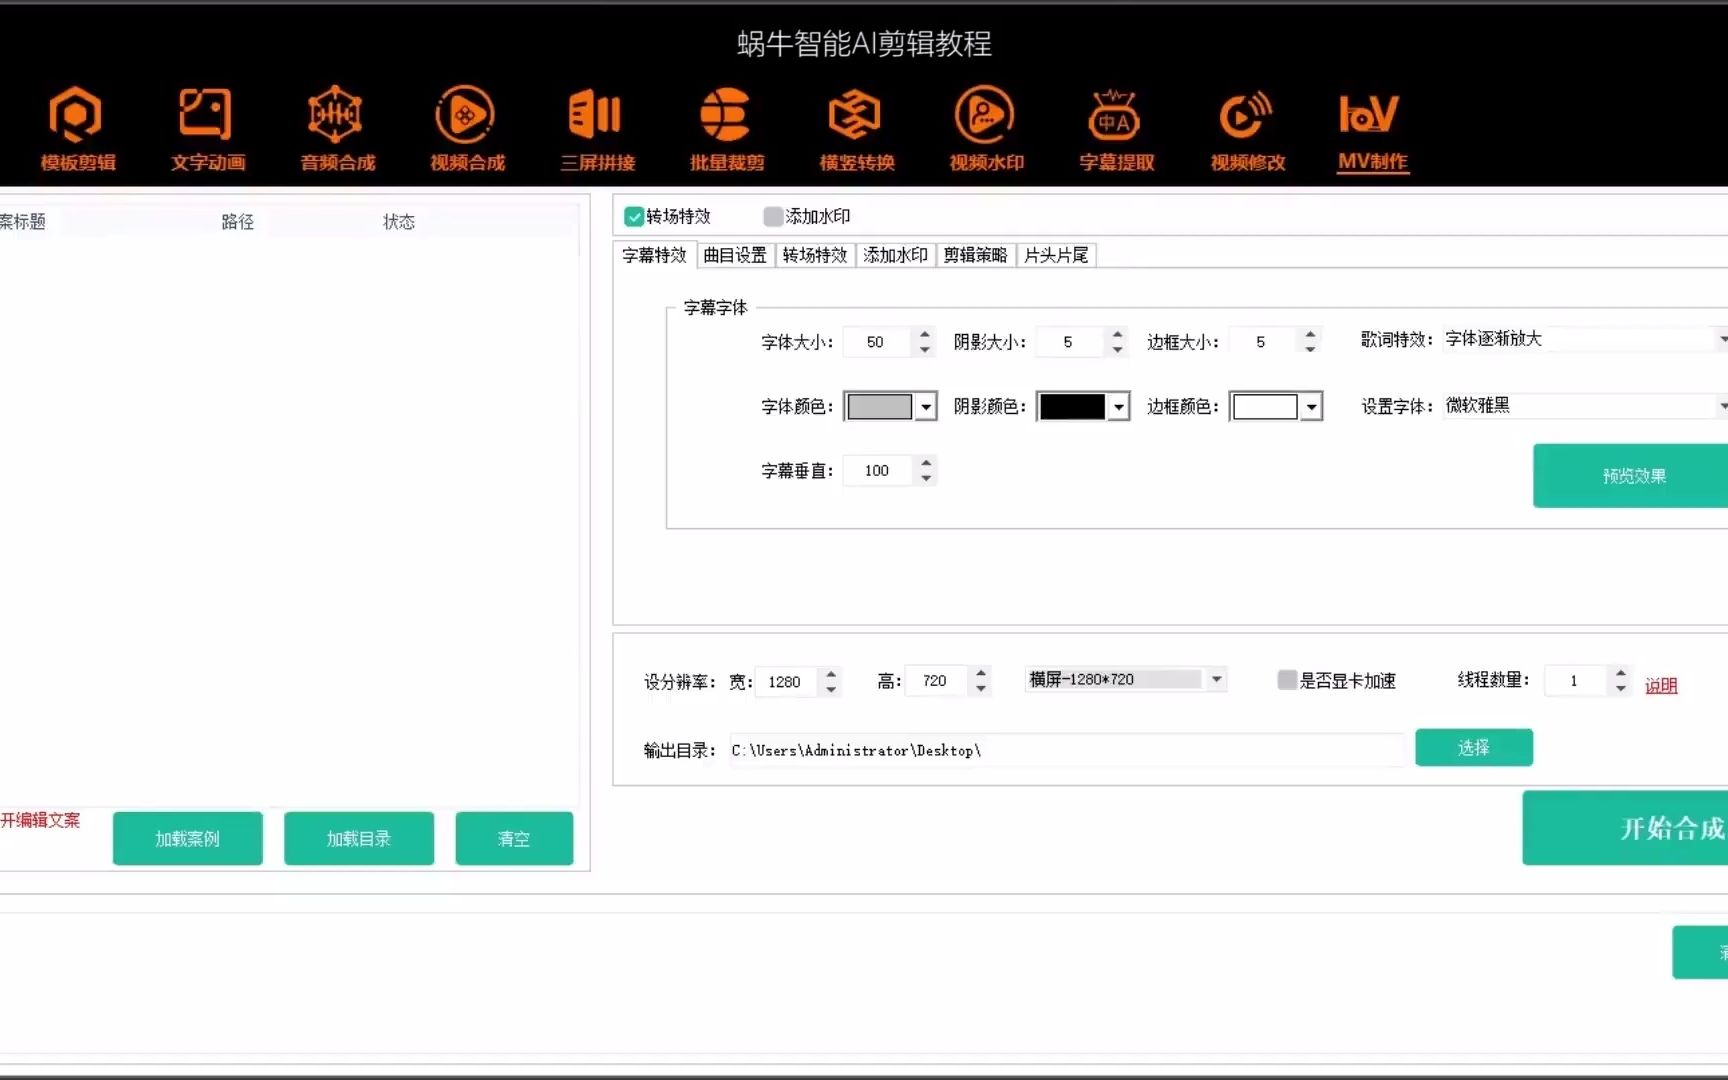The width and height of the screenshot is (1728, 1080).
Task: Open the 音频合成 audio synthesis tool
Action: click(x=337, y=130)
